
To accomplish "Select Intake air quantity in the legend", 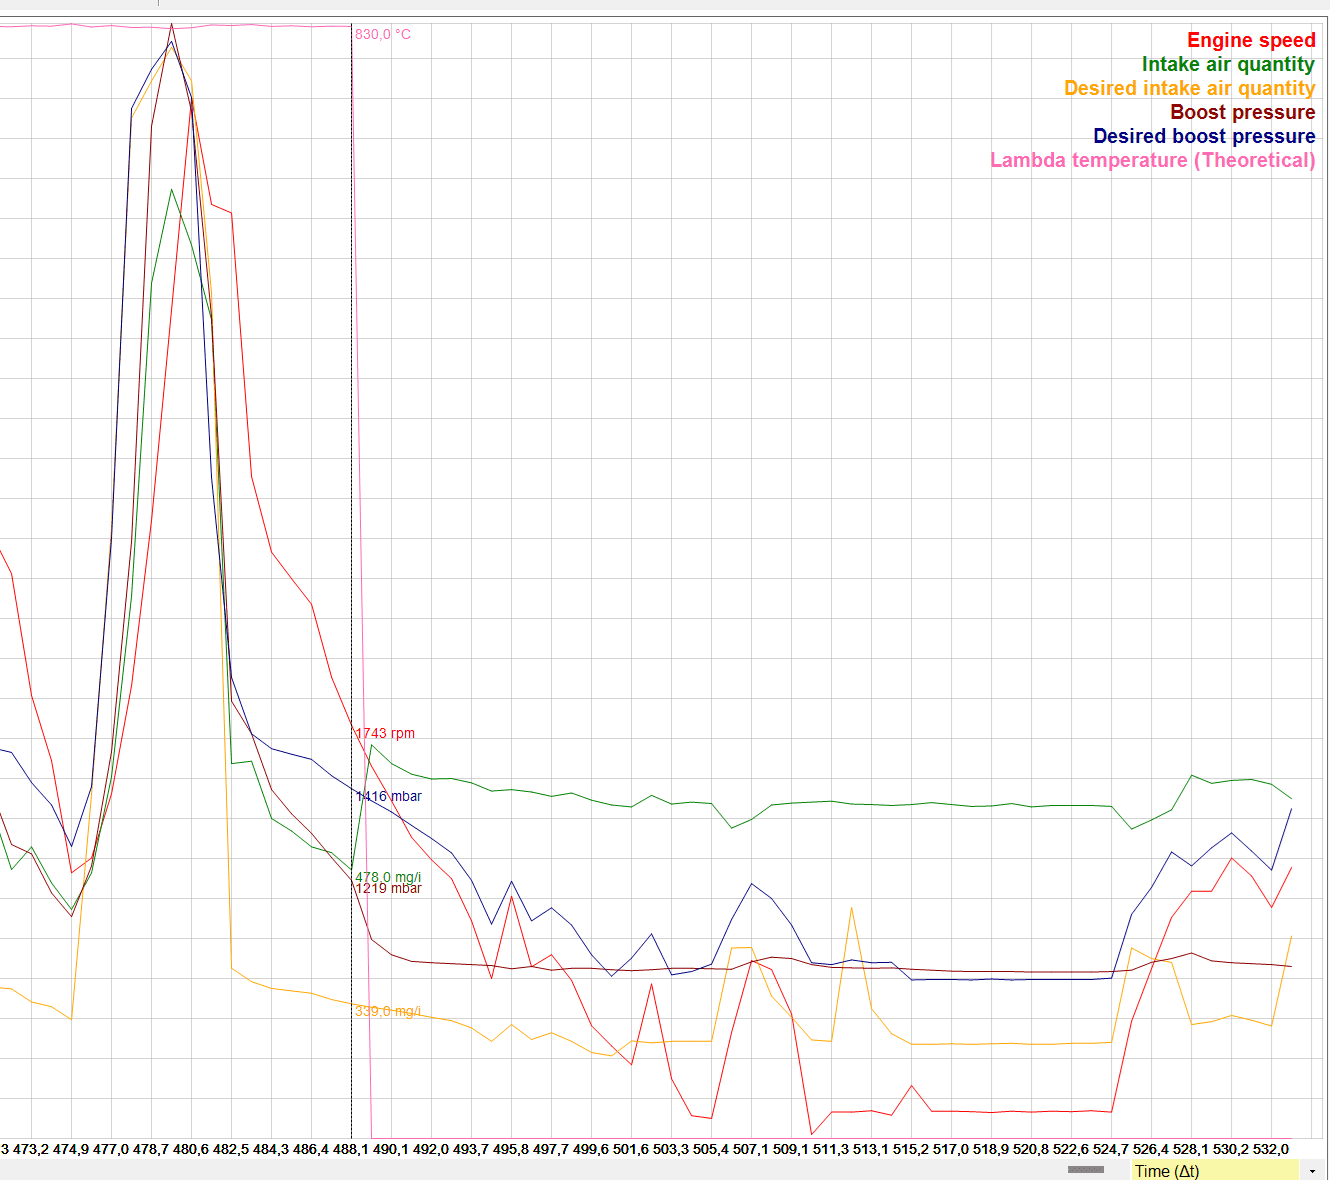I will click(x=1228, y=64).
